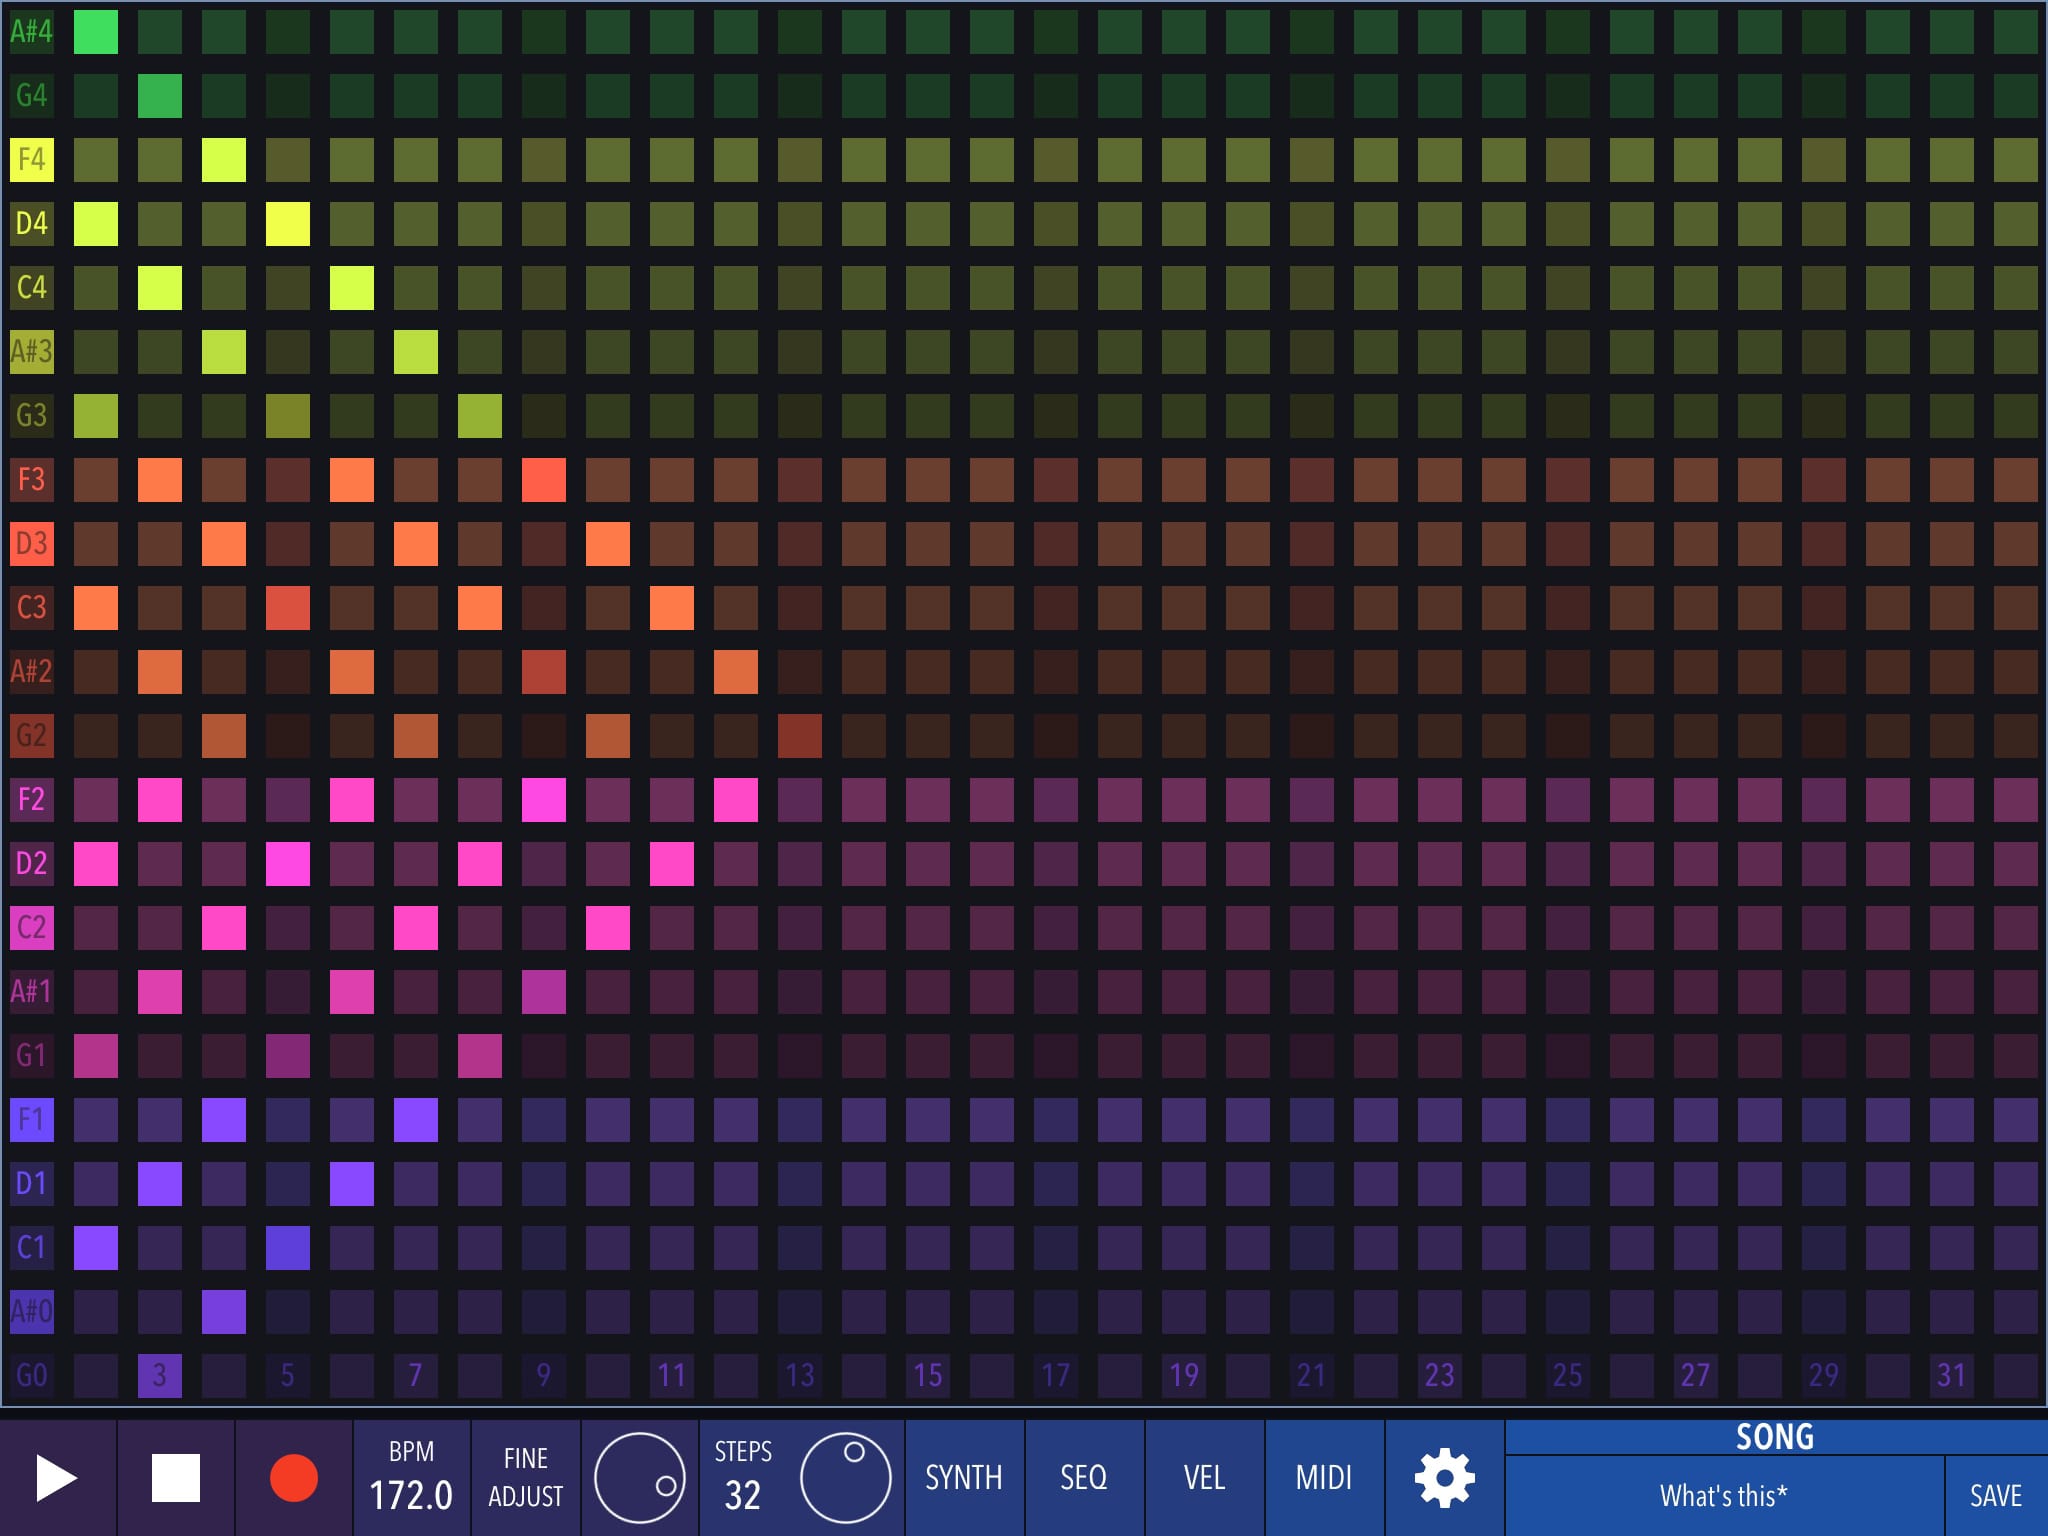Viewport: 2048px width, 1536px height.
Task: Tap the A#3 note label
Action: pos(32,352)
